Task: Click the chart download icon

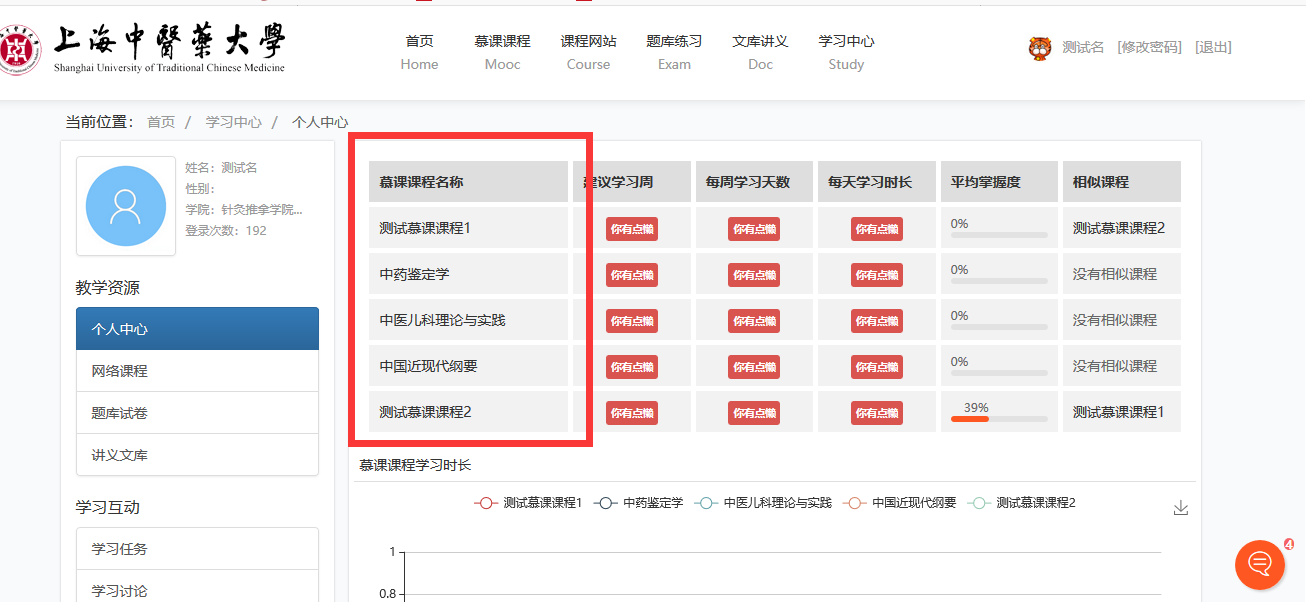Action: click(1180, 508)
